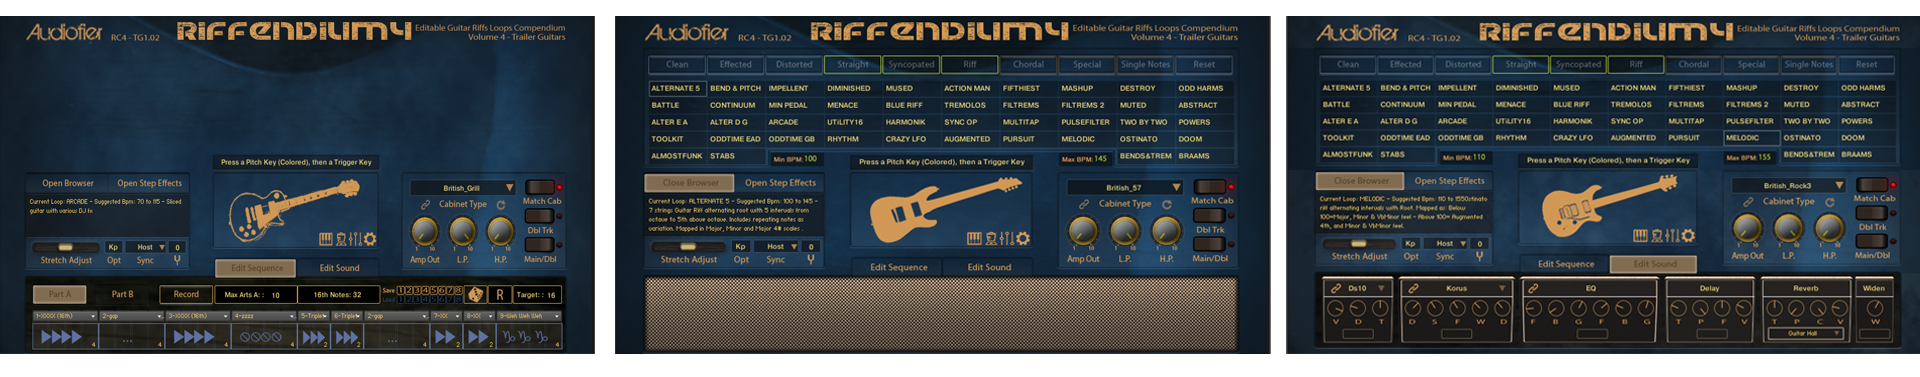Click the mixer sliders icon in the left panel

(356, 239)
